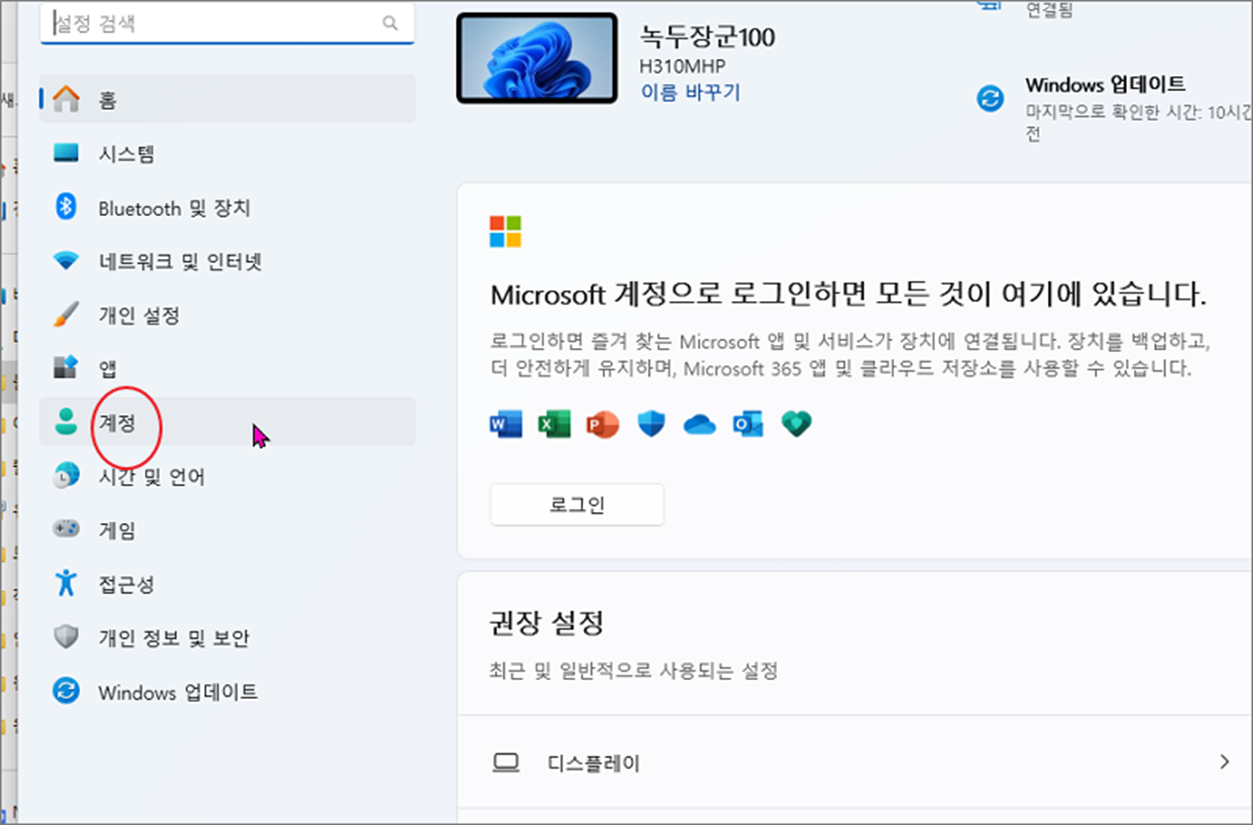
Task: Click the PowerPoint app icon
Action: (x=603, y=425)
